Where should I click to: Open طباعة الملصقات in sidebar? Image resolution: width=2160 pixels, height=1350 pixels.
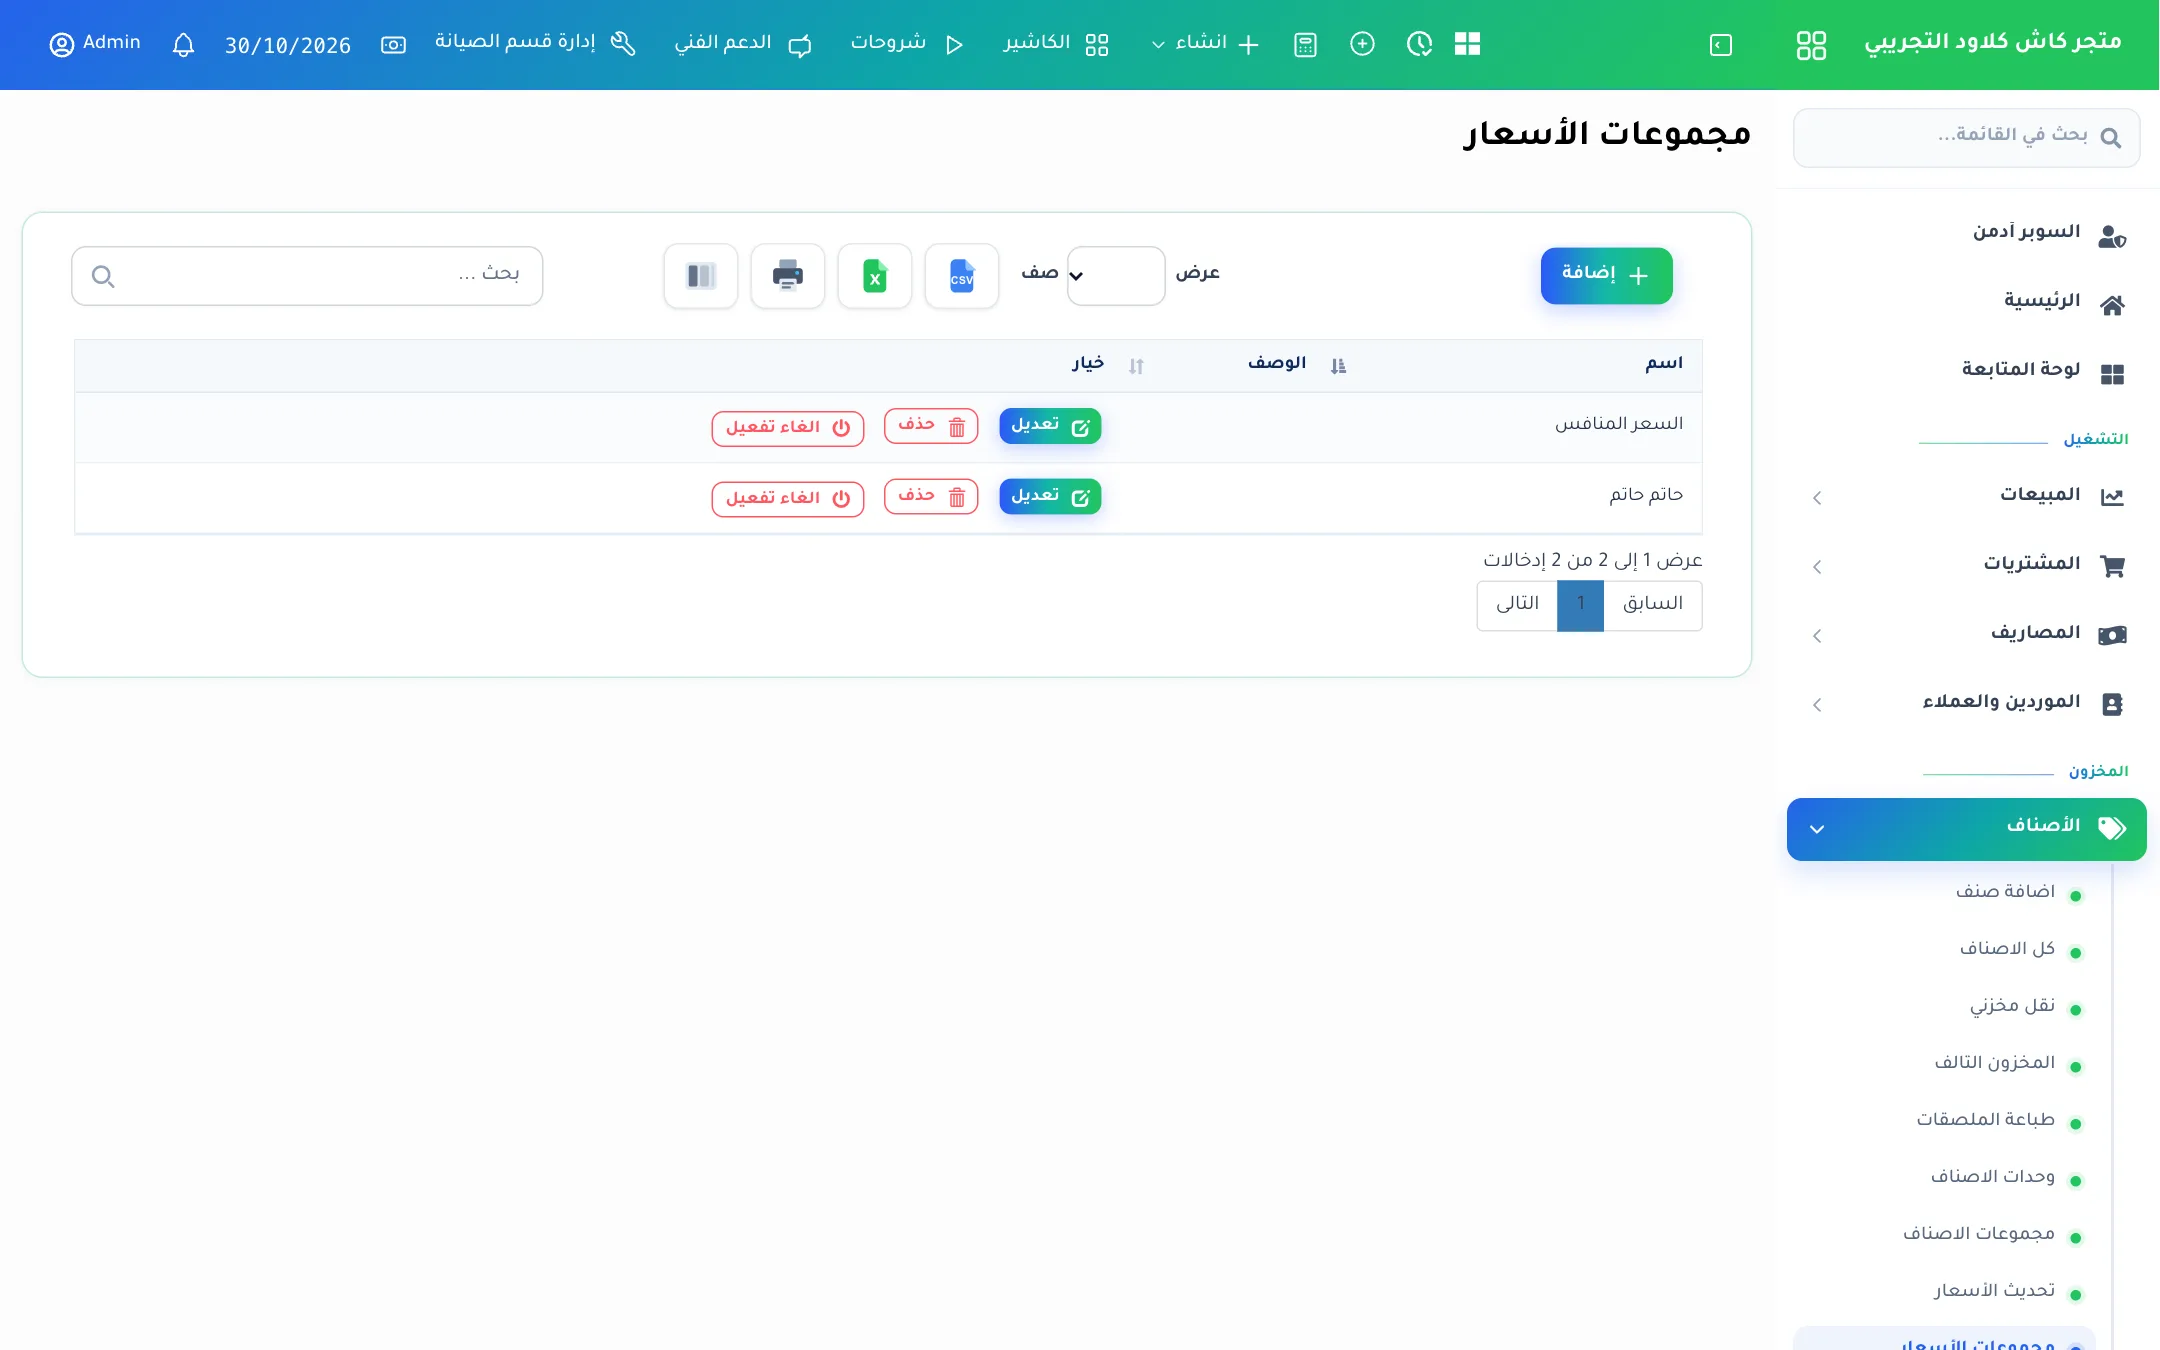pyautogui.click(x=1985, y=1120)
